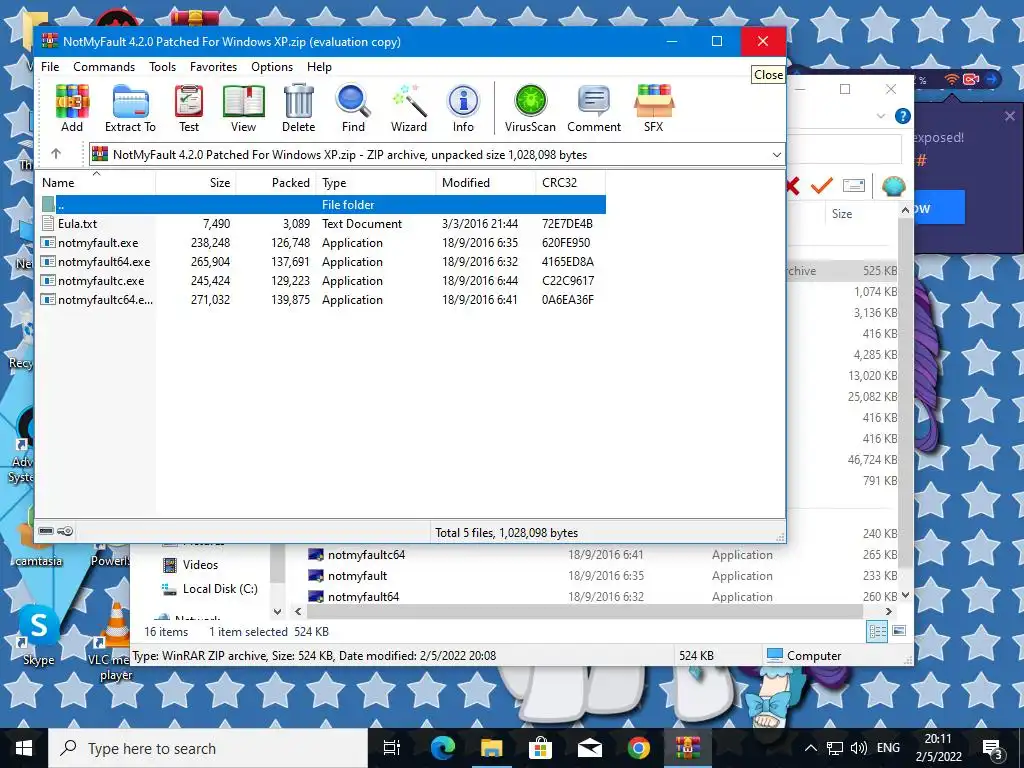This screenshot has height=768, width=1024.
Task: Expand the archive path dropdown
Action: 776,155
